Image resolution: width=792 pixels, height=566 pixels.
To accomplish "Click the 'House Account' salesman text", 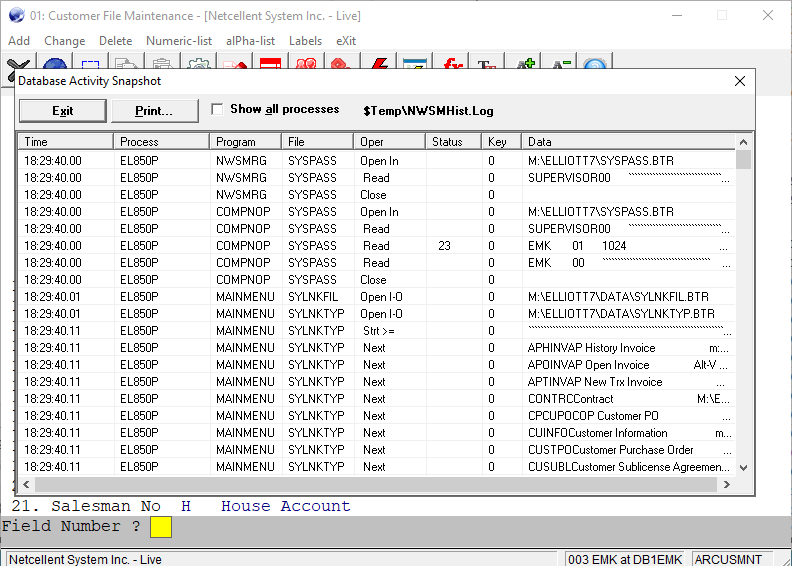I will [286, 506].
